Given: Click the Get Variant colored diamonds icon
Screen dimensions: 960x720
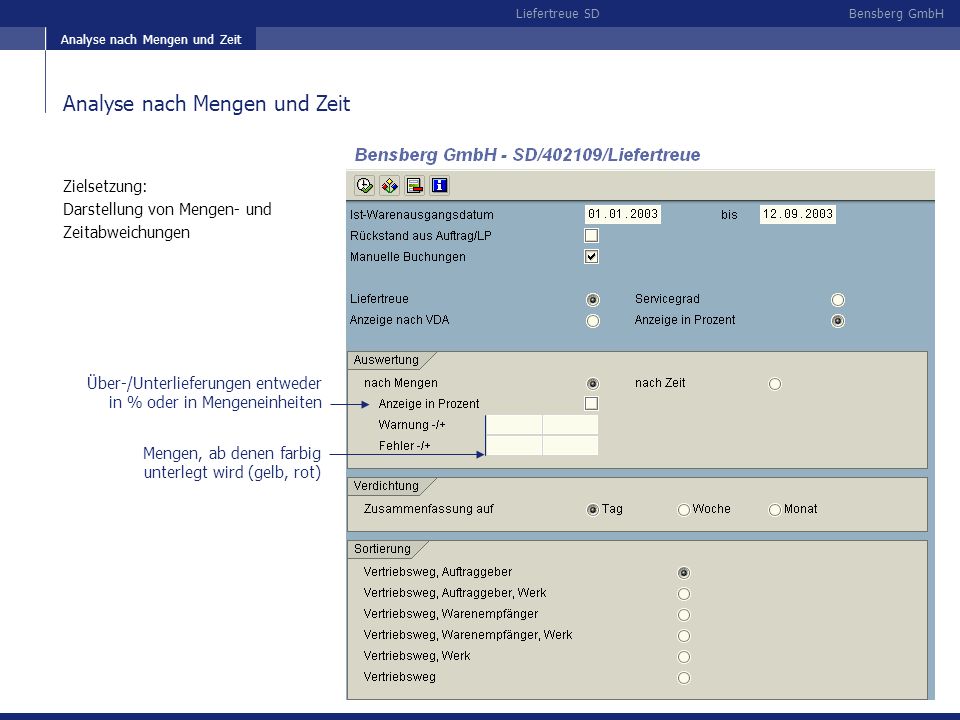Looking at the screenshot, I should click(x=389, y=186).
